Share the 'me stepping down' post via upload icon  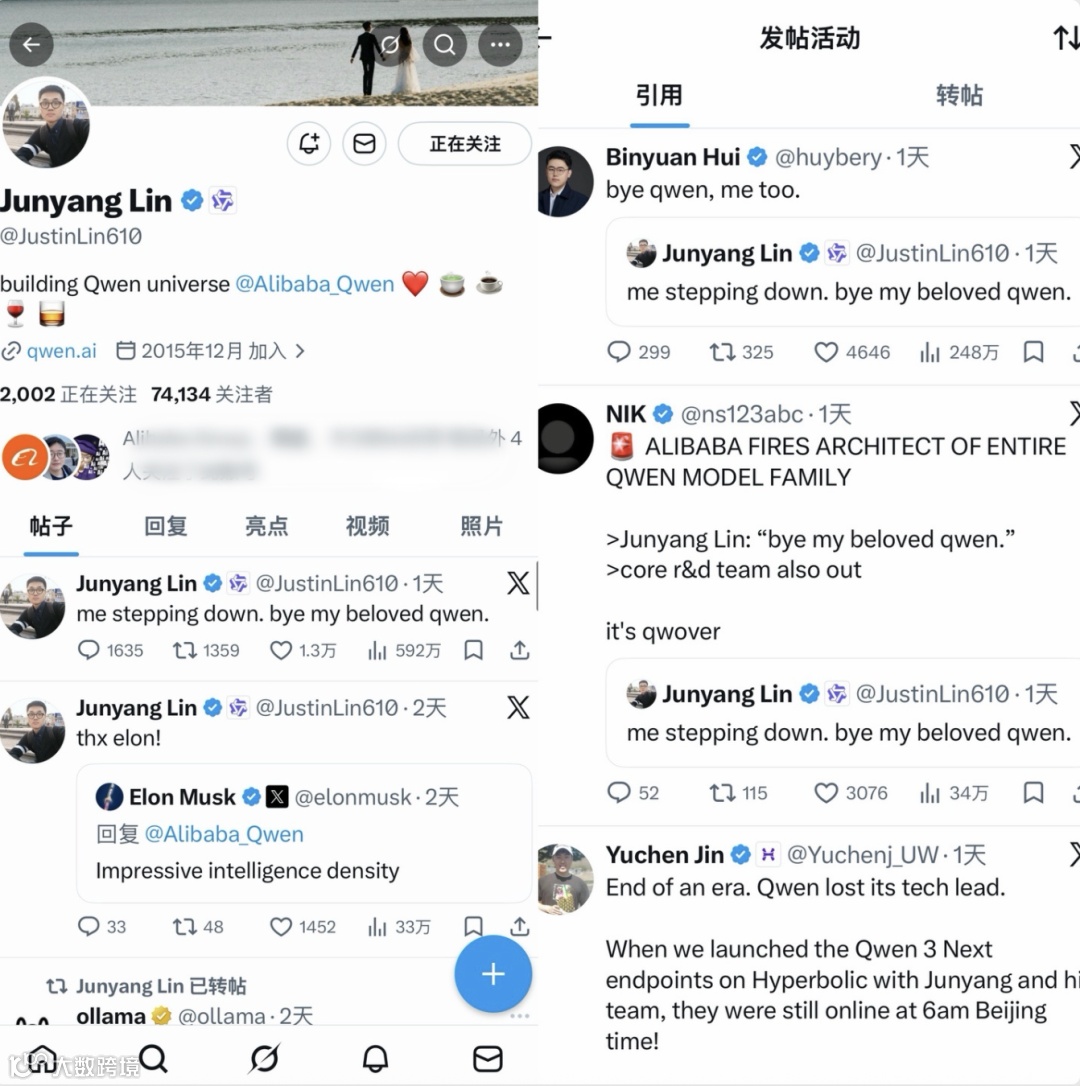point(520,650)
